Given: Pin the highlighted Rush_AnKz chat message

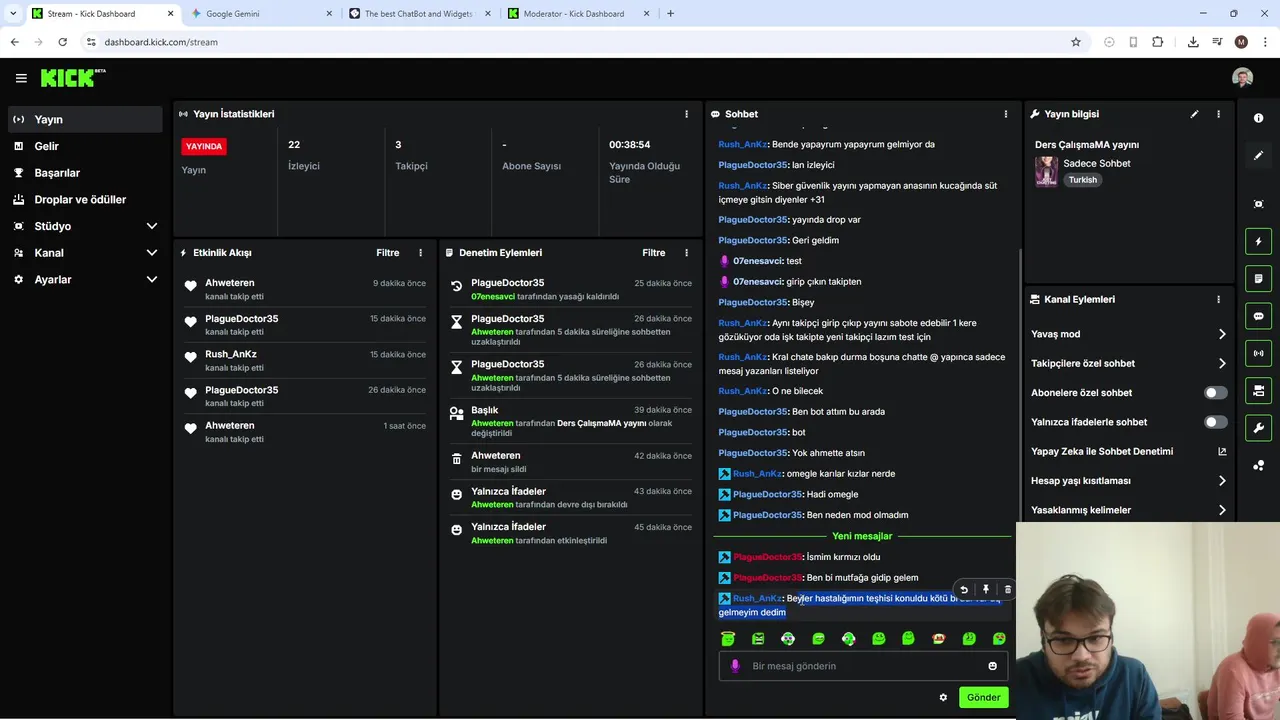Looking at the screenshot, I should coord(985,590).
